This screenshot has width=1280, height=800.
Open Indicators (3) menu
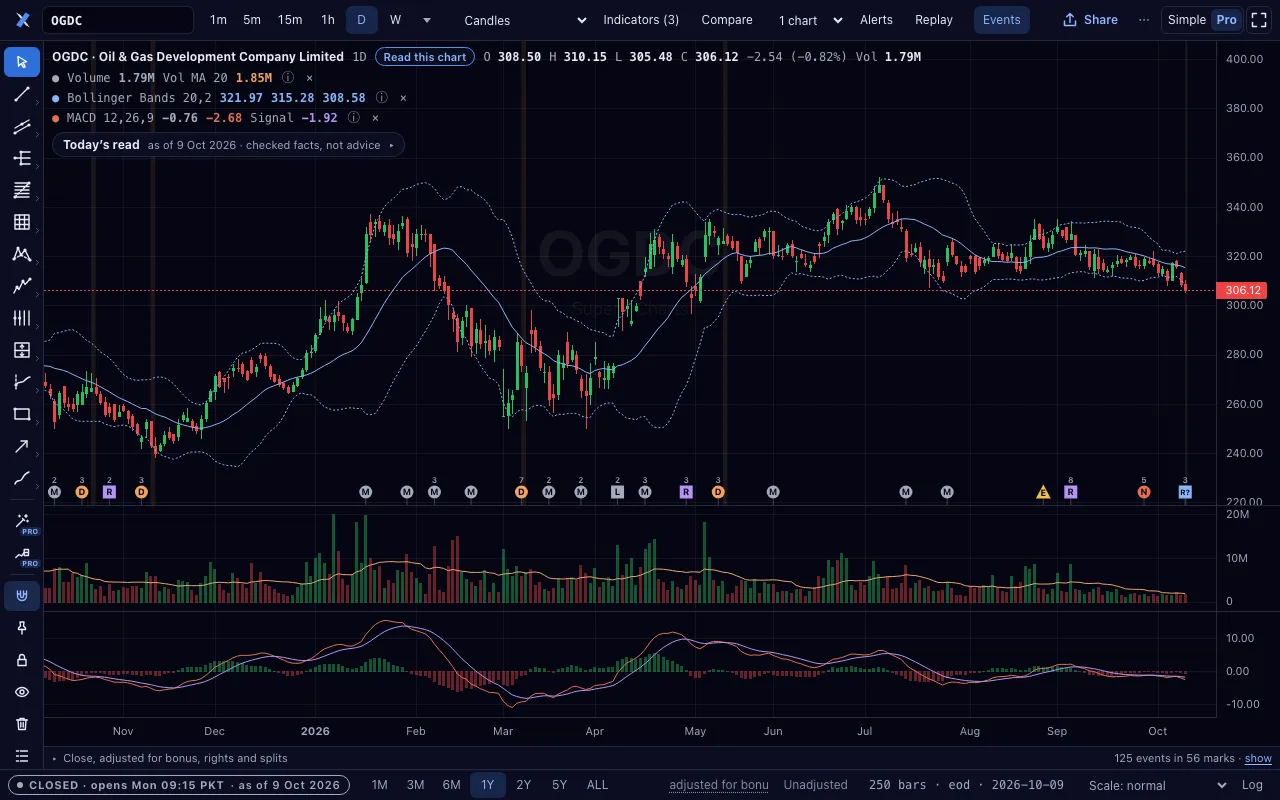click(x=641, y=20)
